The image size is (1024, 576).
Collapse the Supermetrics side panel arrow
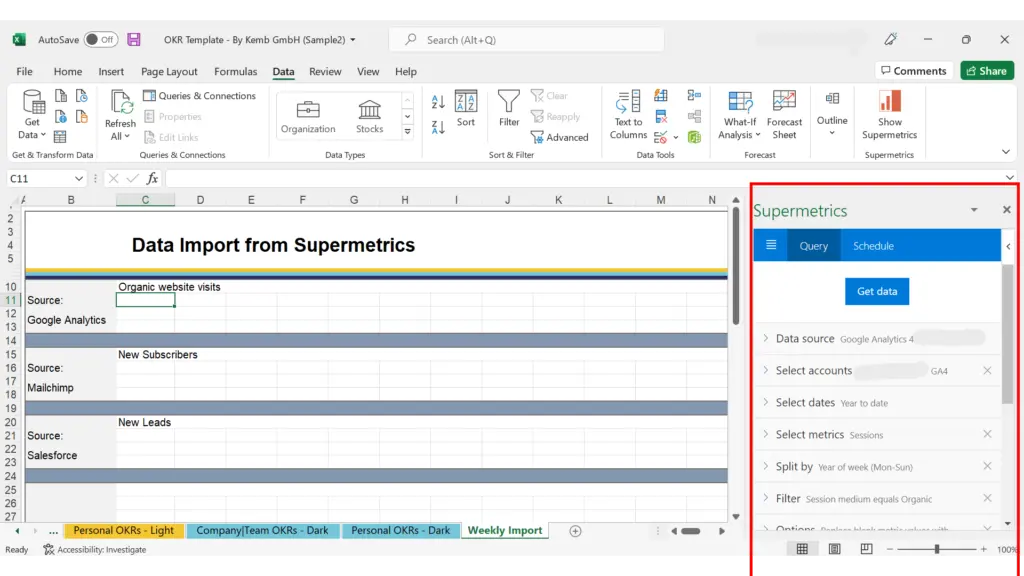pos(1008,246)
